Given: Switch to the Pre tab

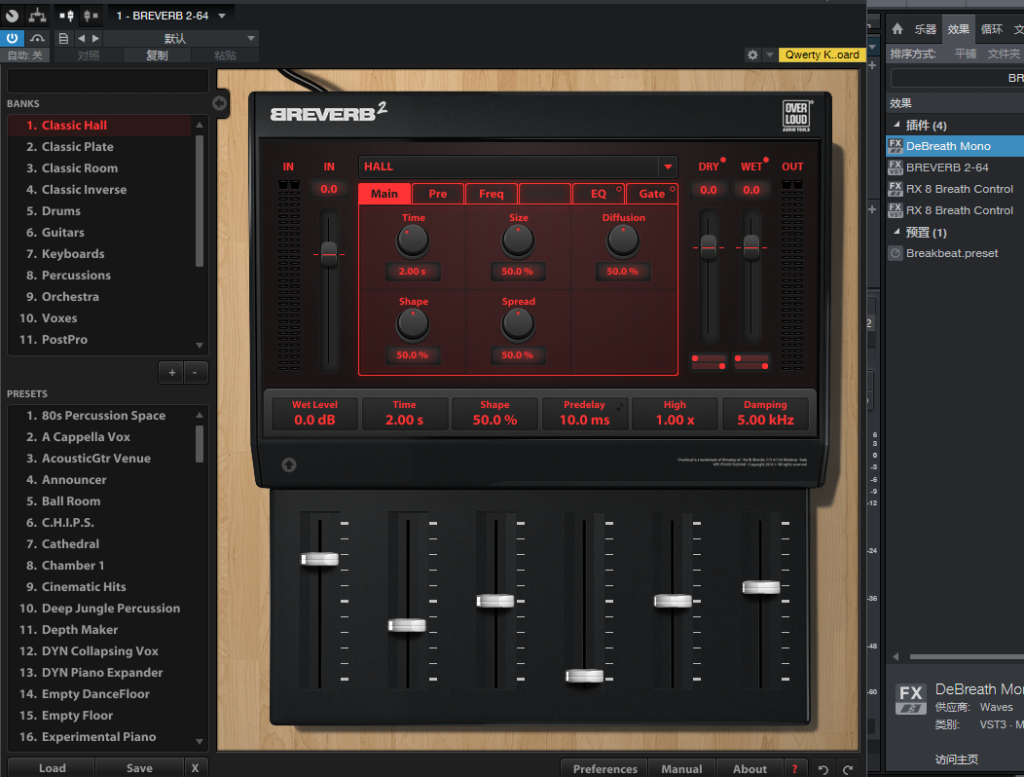Looking at the screenshot, I should tap(438, 193).
